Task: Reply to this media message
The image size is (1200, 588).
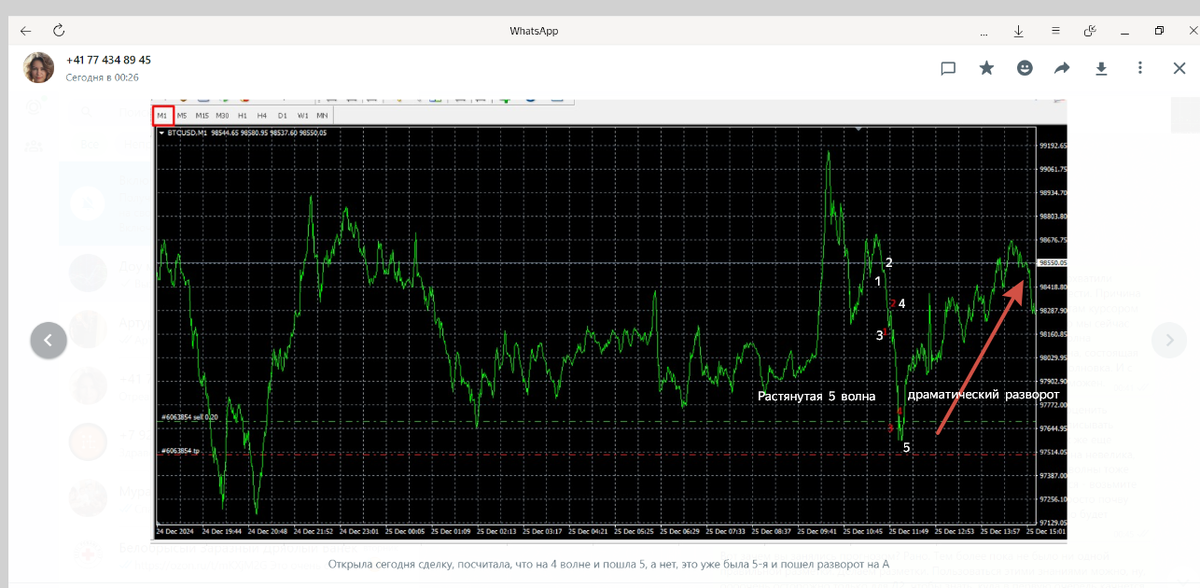Action: pyautogui.click(x=948, y=68)
